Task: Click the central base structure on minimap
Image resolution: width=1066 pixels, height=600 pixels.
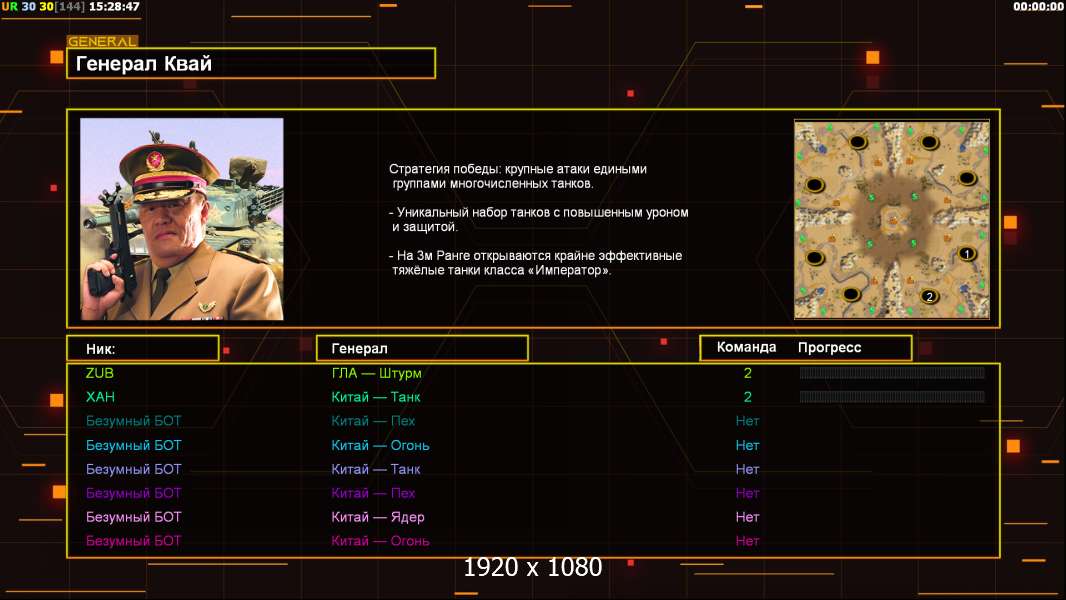Action: (x=891, y=218)
